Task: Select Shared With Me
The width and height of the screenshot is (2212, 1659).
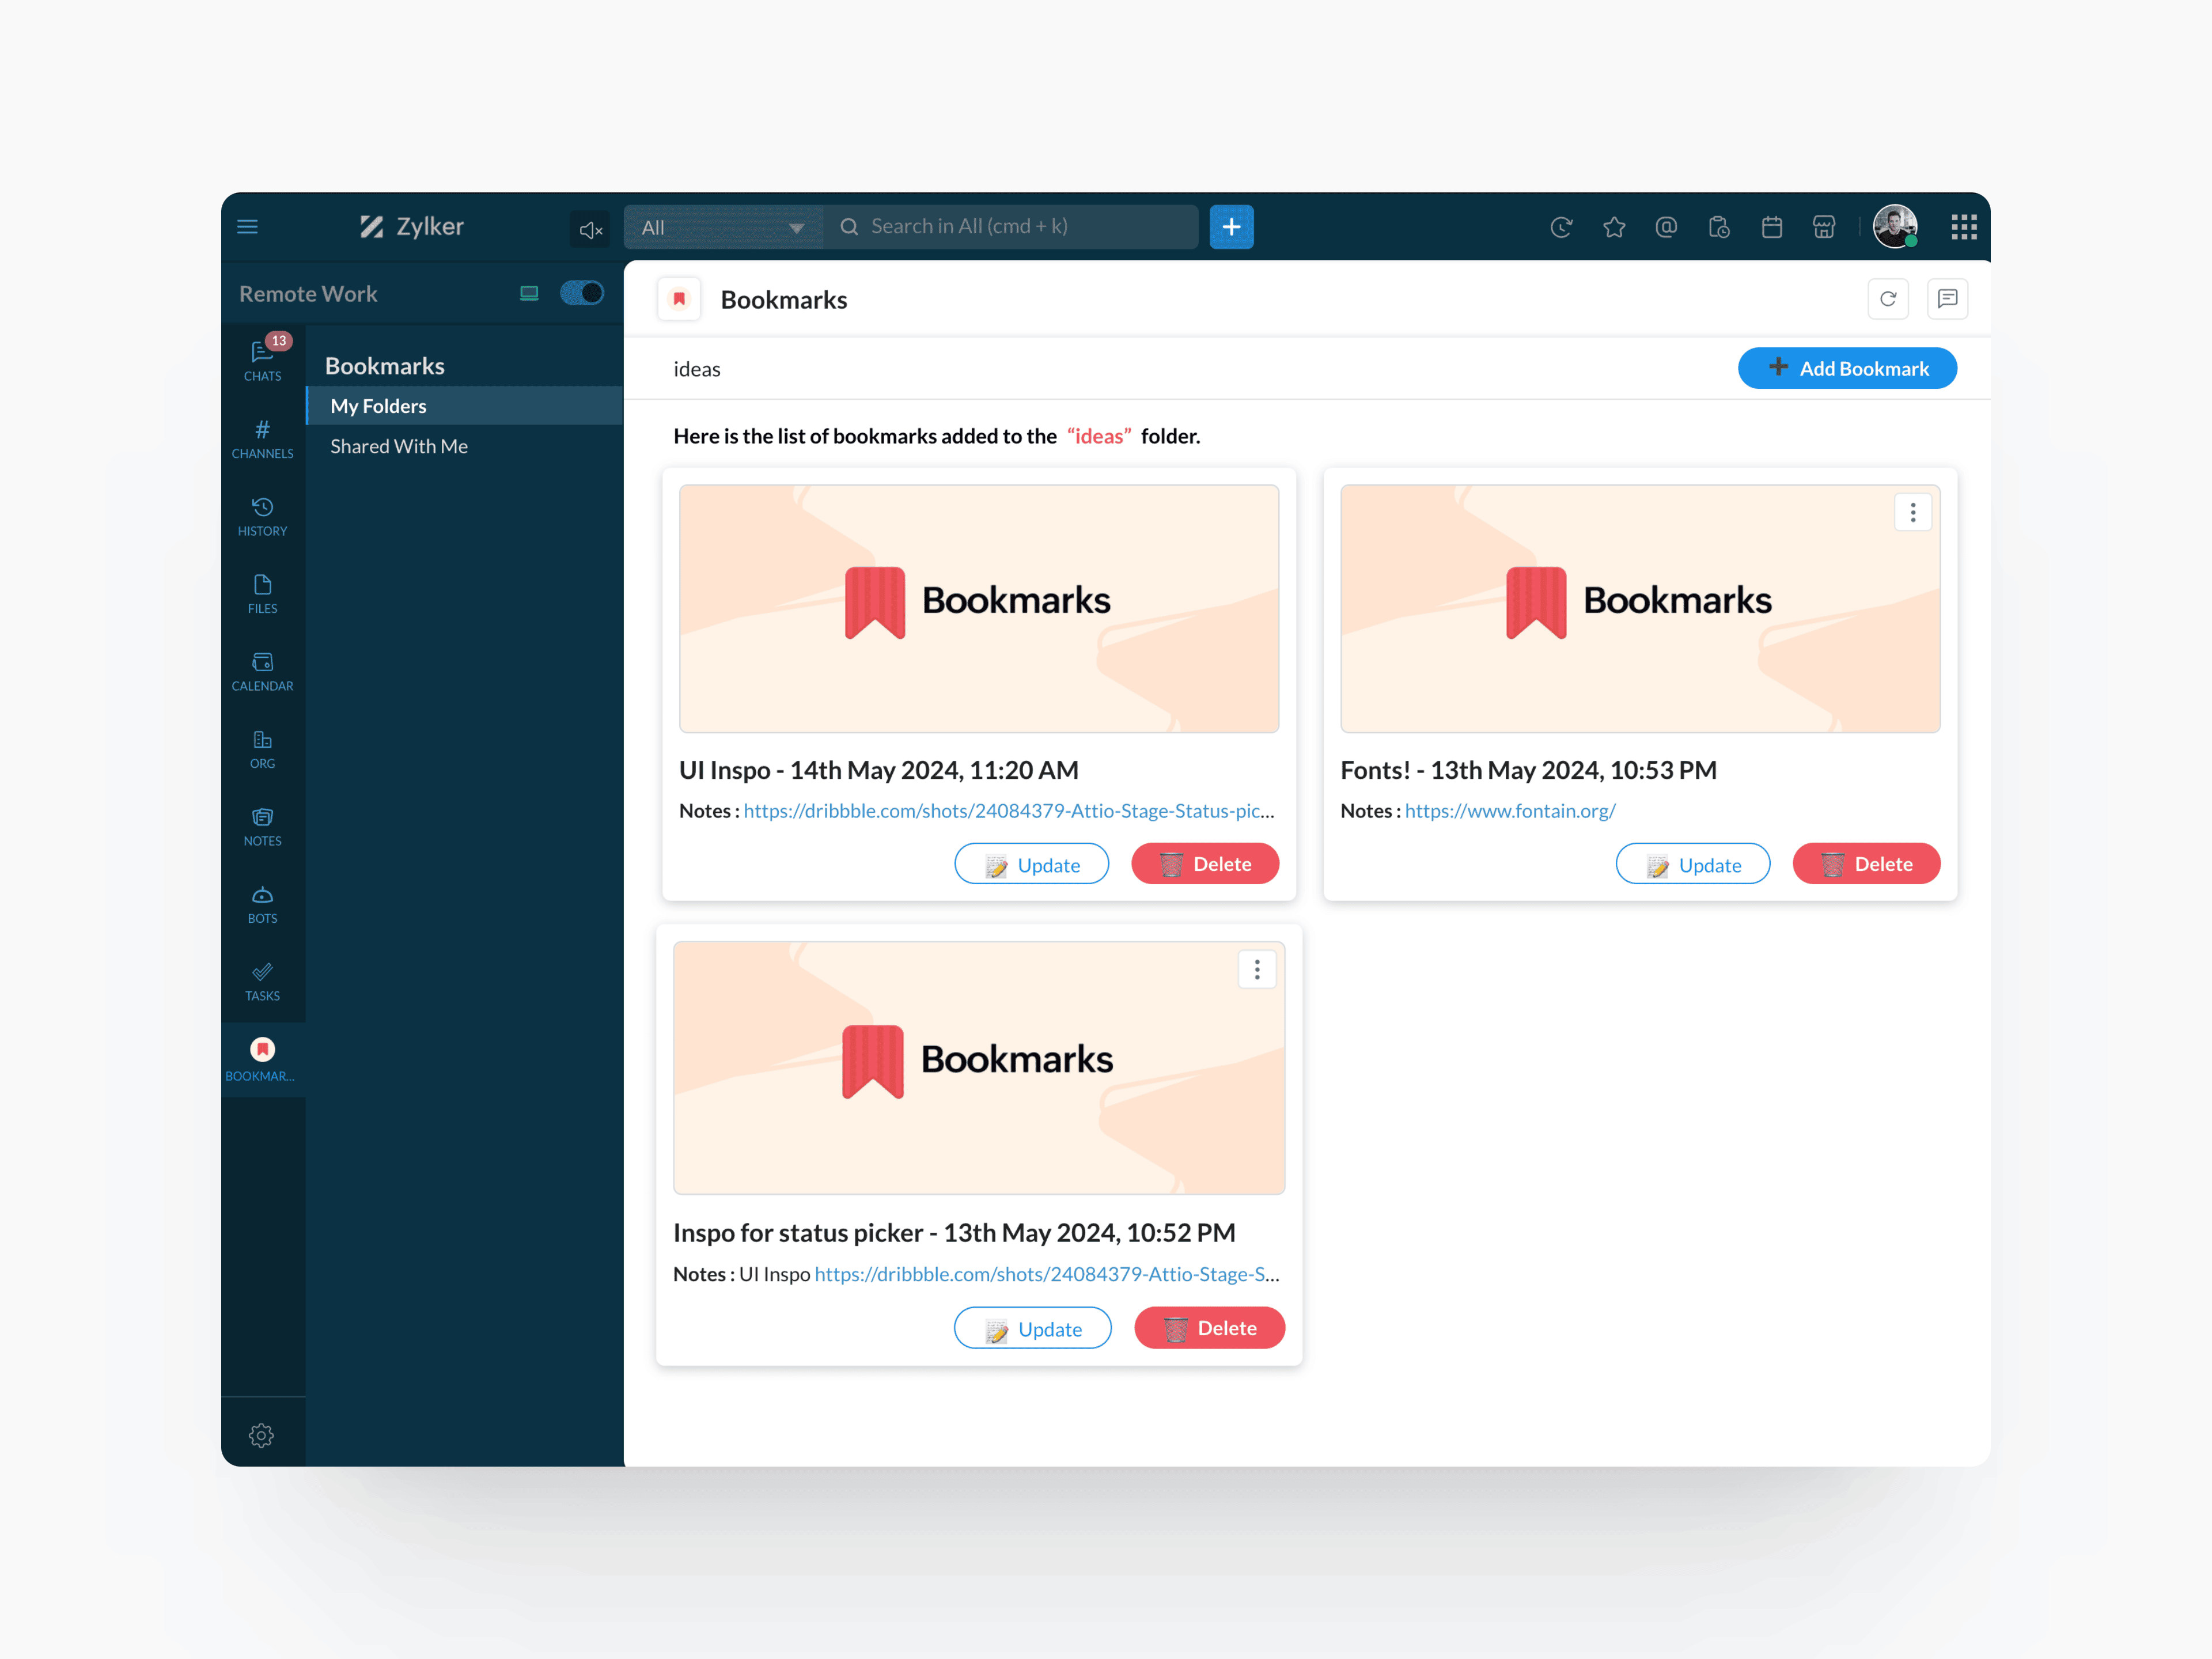Action: [x=398, y=446]
